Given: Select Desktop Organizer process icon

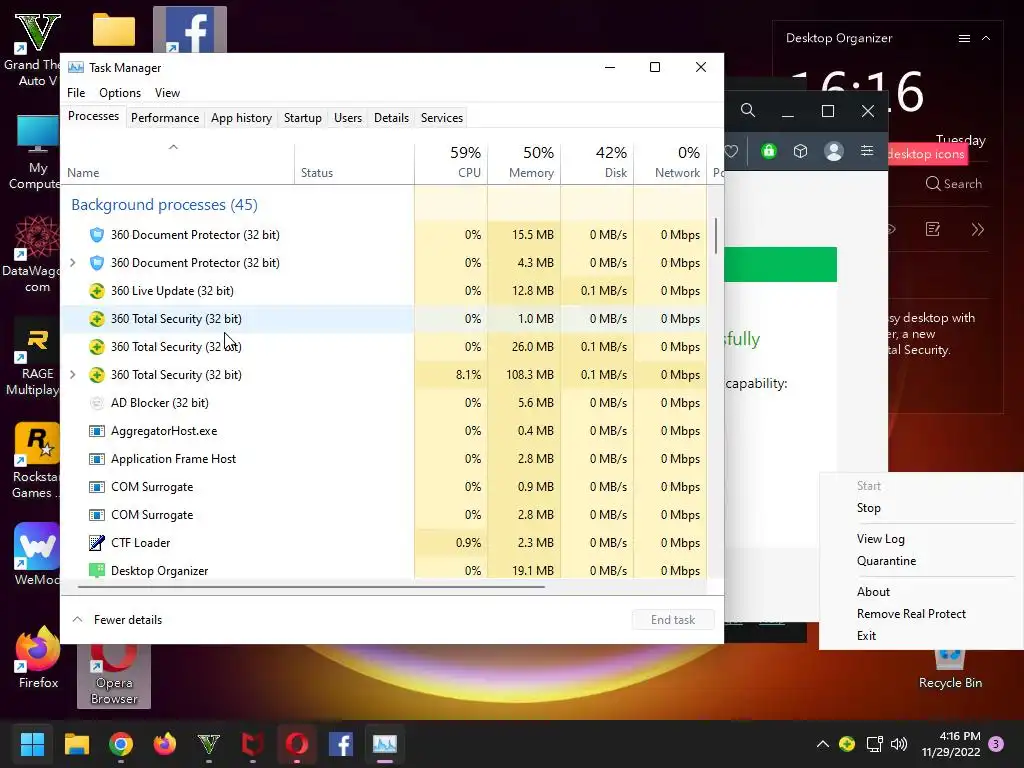Looking at the screenshot, I should point(97,570).
